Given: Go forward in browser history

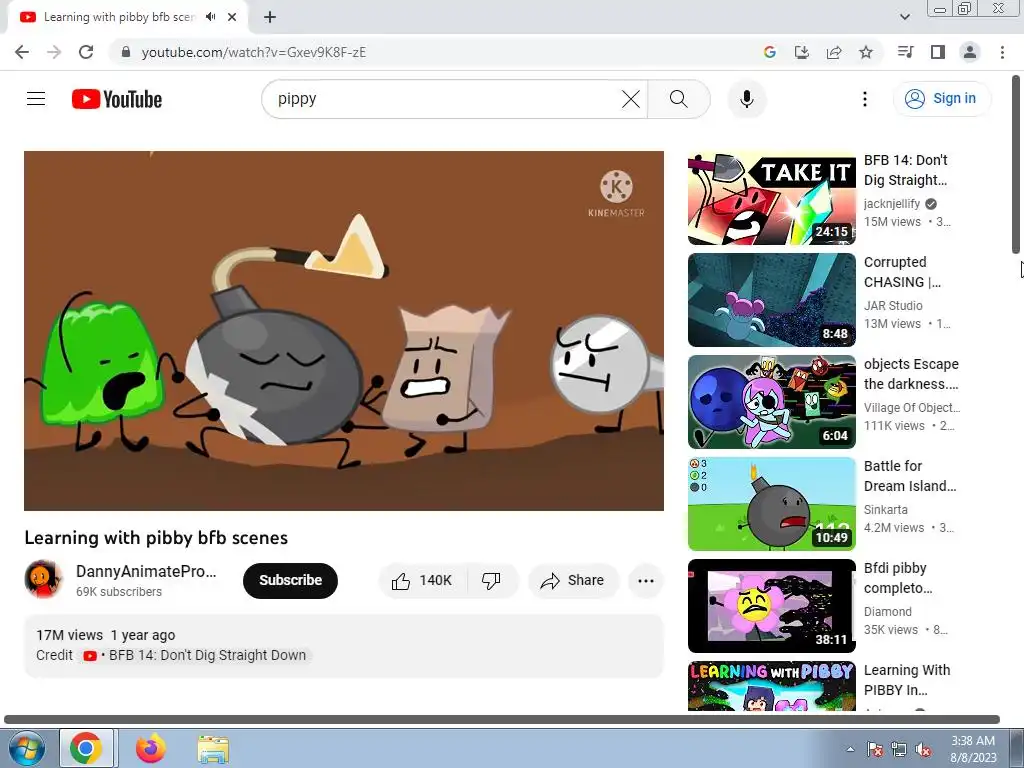Looking at the screenshot, I should coord(54,52).
